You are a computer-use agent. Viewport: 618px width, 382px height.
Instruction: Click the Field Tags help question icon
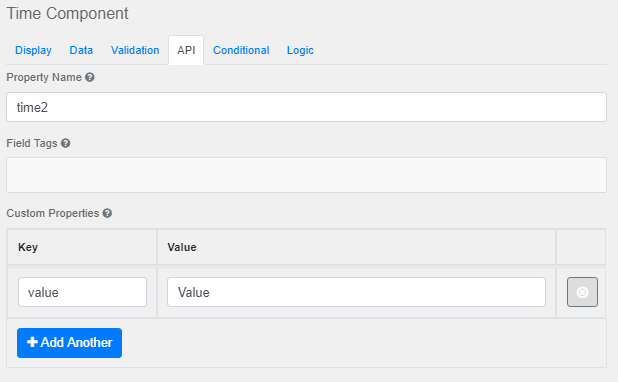66,143
